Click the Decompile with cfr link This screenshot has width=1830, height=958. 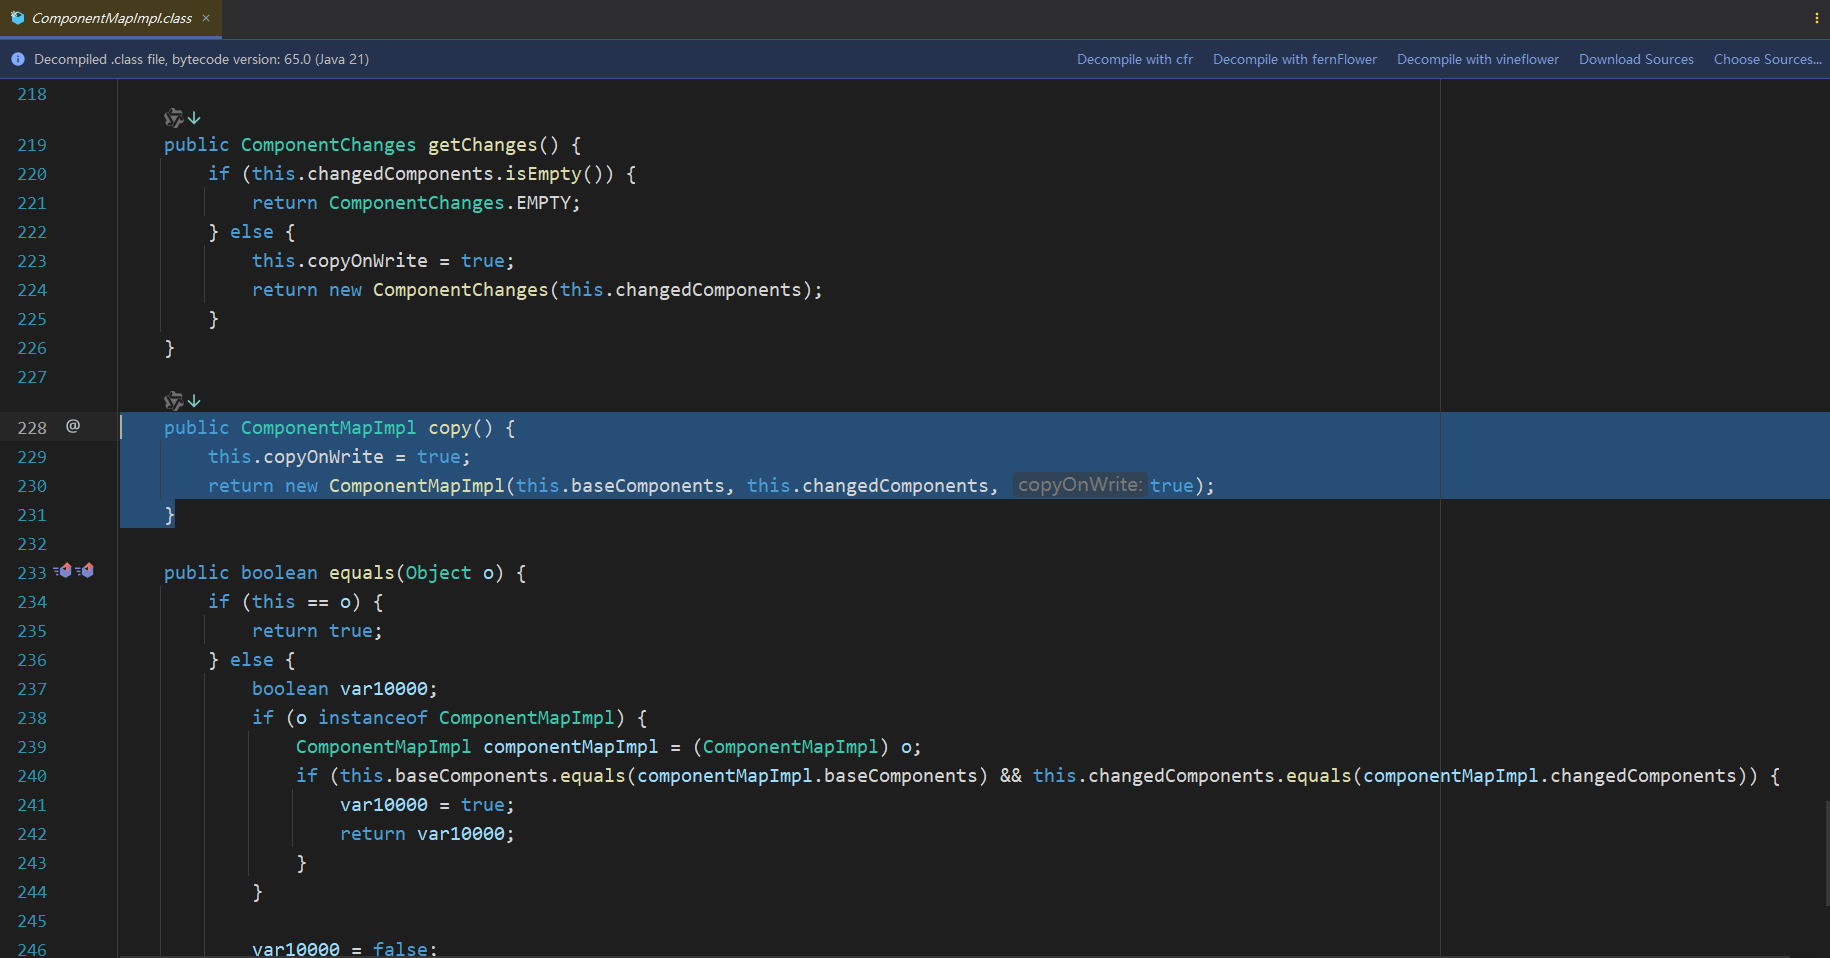coord(1134,60)
